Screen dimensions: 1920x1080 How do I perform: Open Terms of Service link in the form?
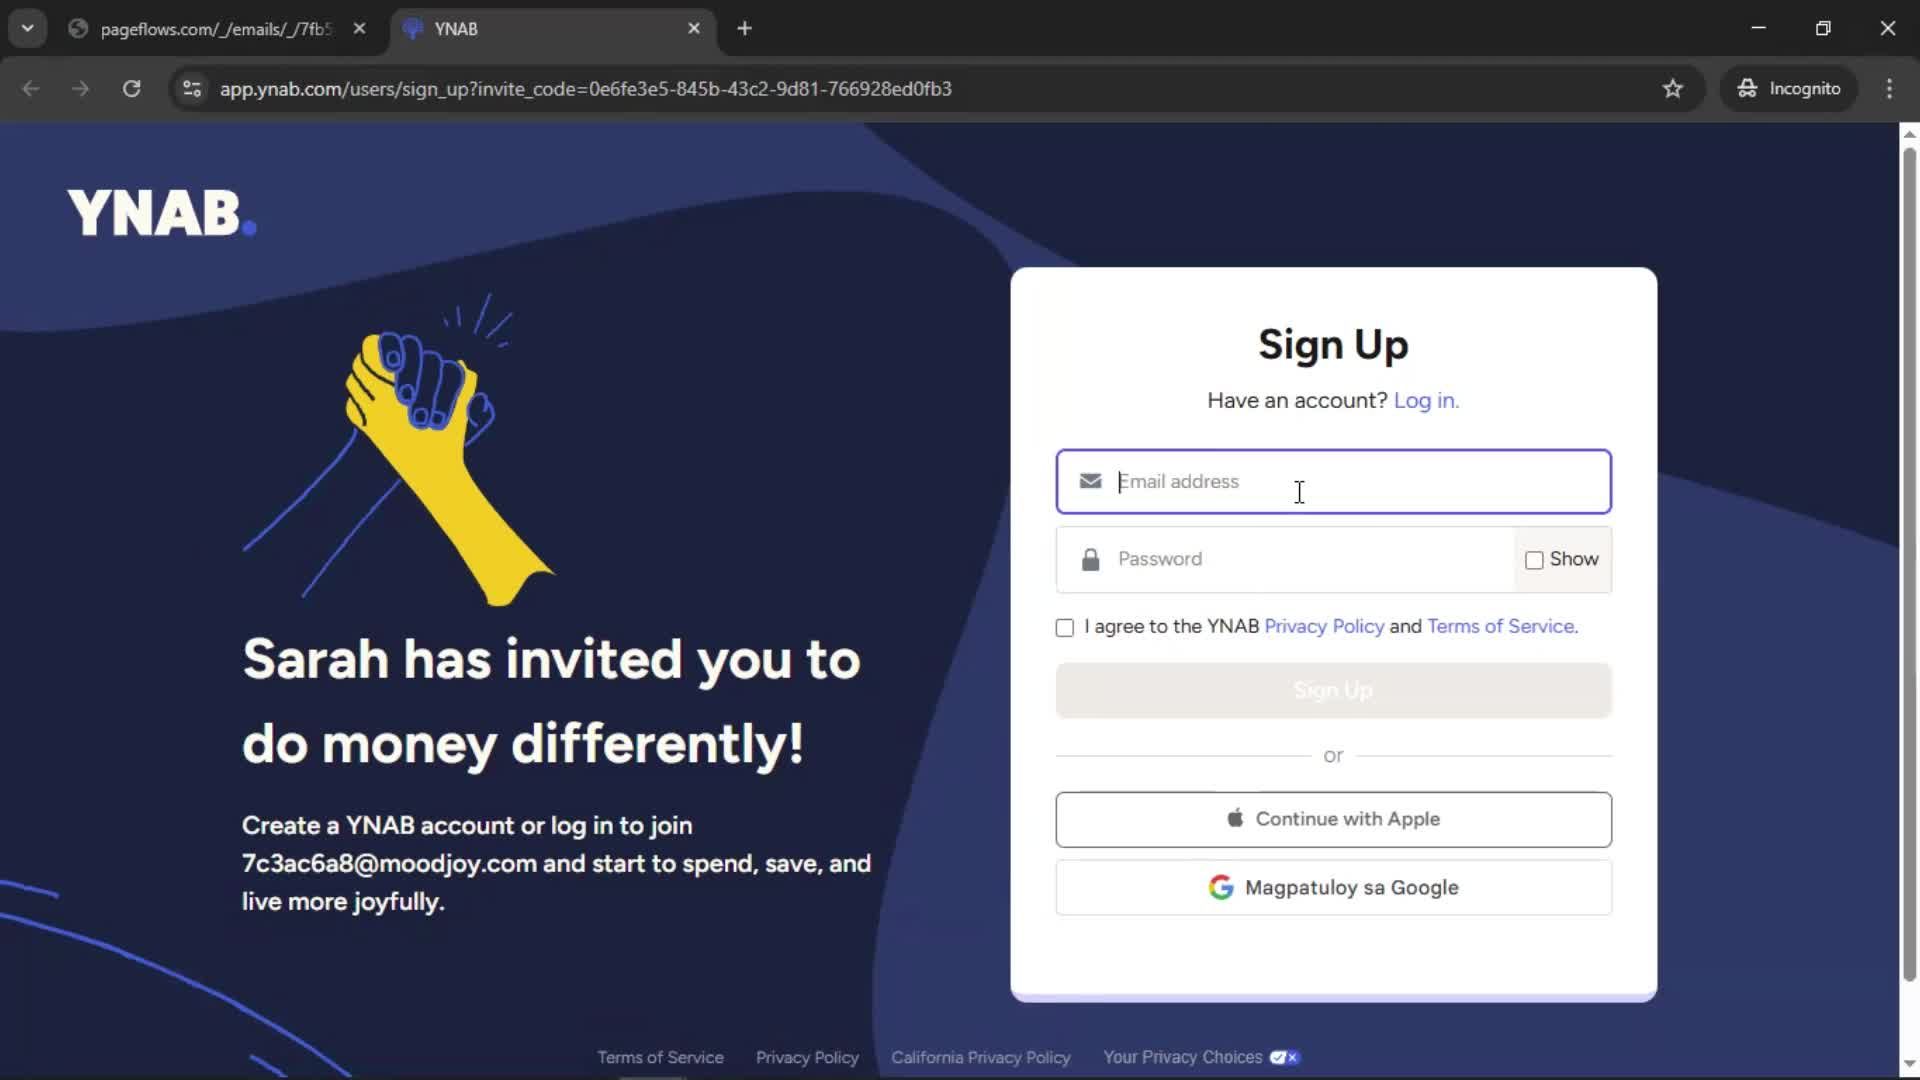[1502, 626]
